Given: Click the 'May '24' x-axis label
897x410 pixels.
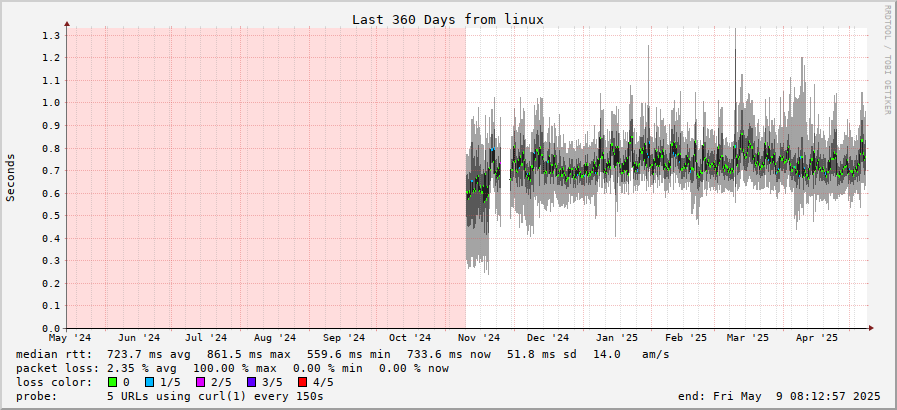Looking at the screenshot, I should [70, 339].
